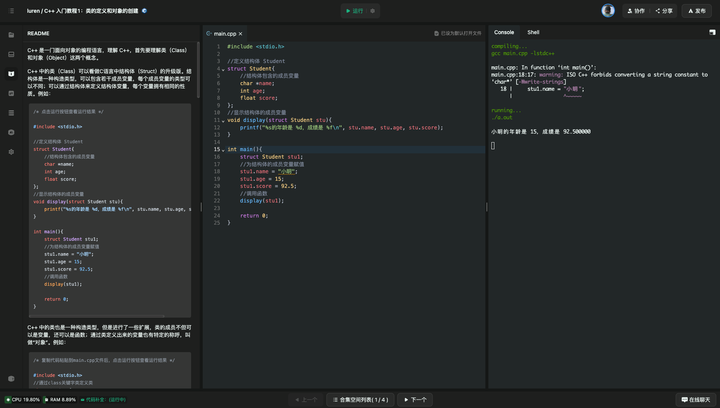This screenshot has height=408, width=720.
Task: Click the hamburger menu icon at top-left
Action: click(x=11, y=11)
